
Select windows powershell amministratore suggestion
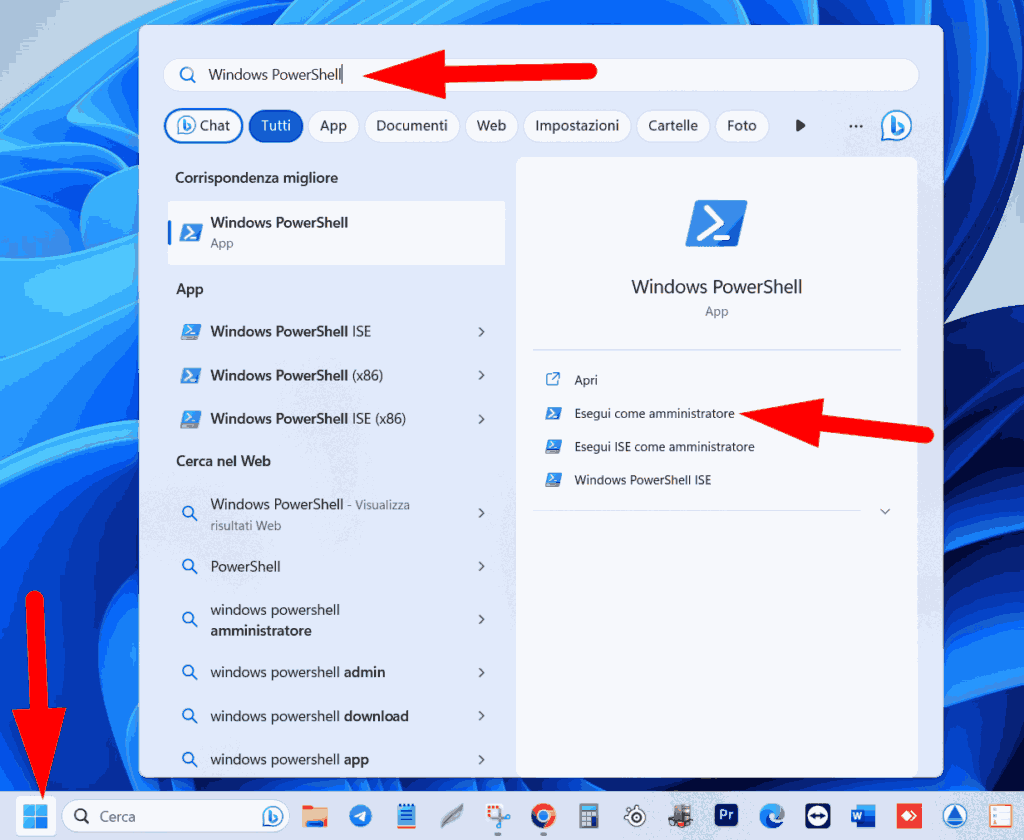[336, 620]
